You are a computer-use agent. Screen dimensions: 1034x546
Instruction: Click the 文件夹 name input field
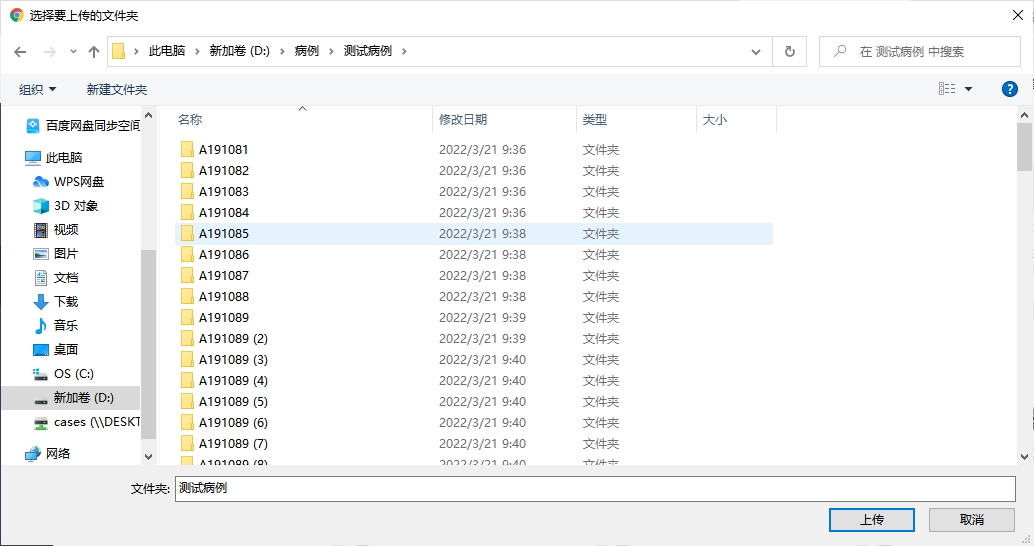595,489
